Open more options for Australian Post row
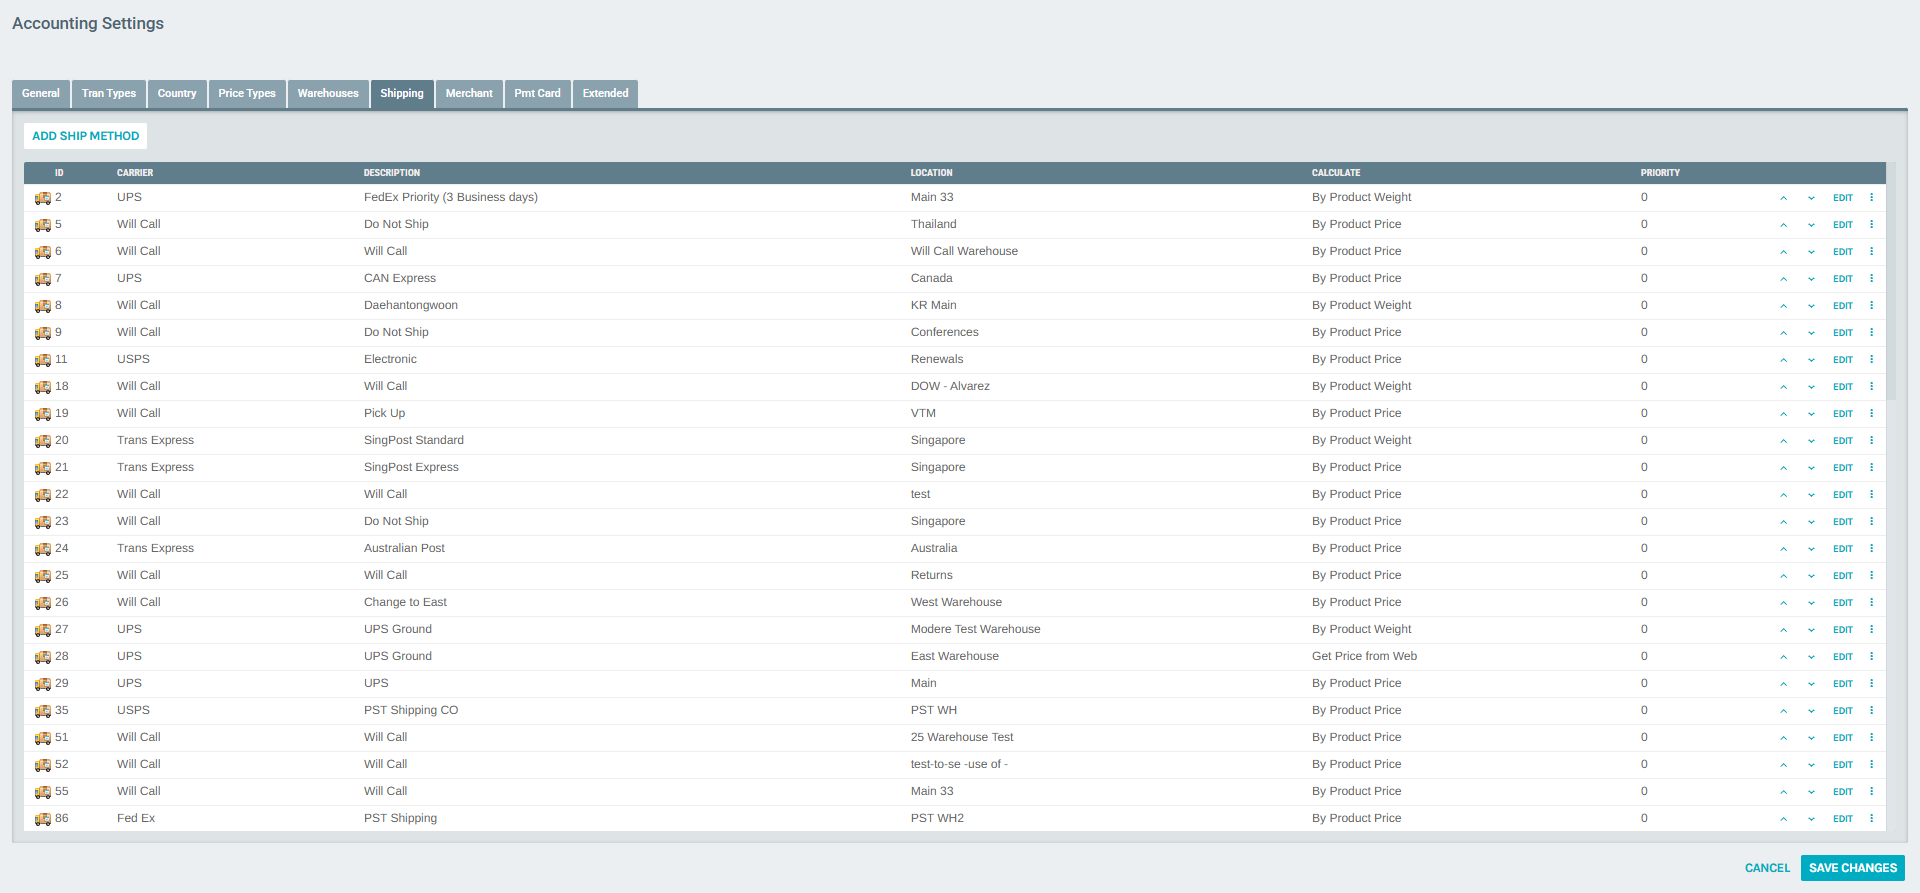1920x893 pixels. [x=1871, y=549]
